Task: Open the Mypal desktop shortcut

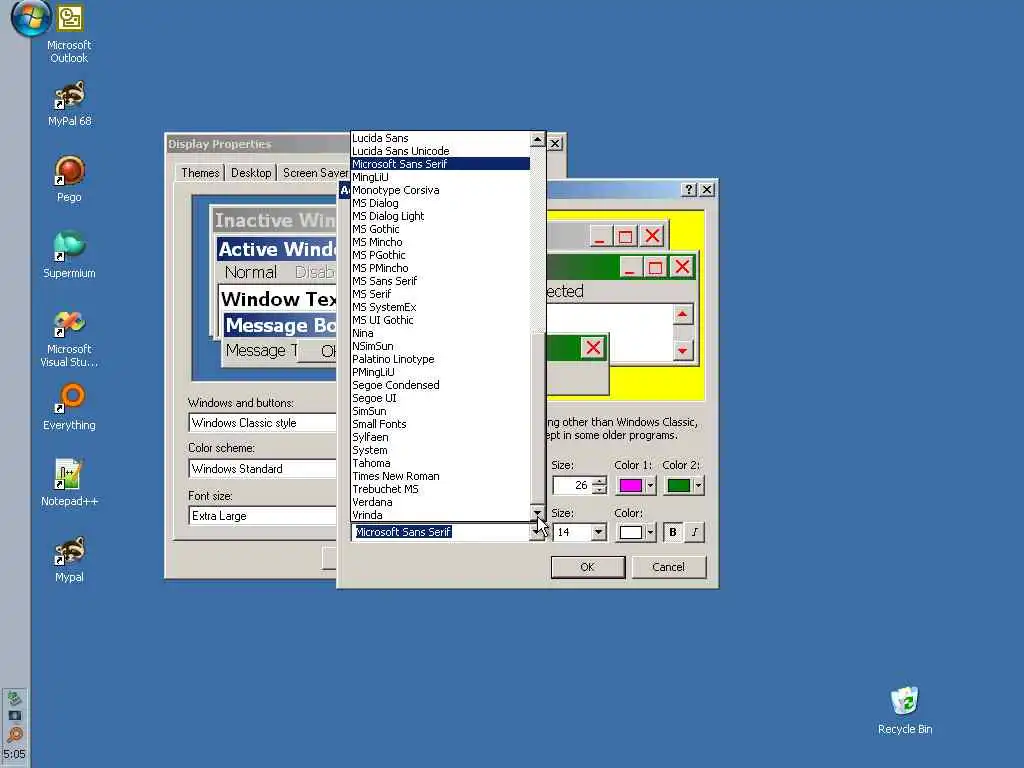Action: [69, 560]
